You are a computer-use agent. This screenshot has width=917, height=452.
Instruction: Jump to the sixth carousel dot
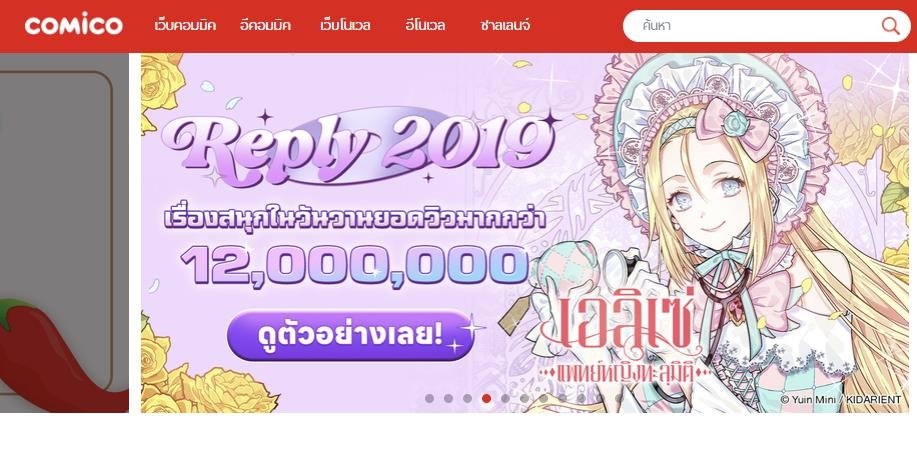tap(525, 398)
